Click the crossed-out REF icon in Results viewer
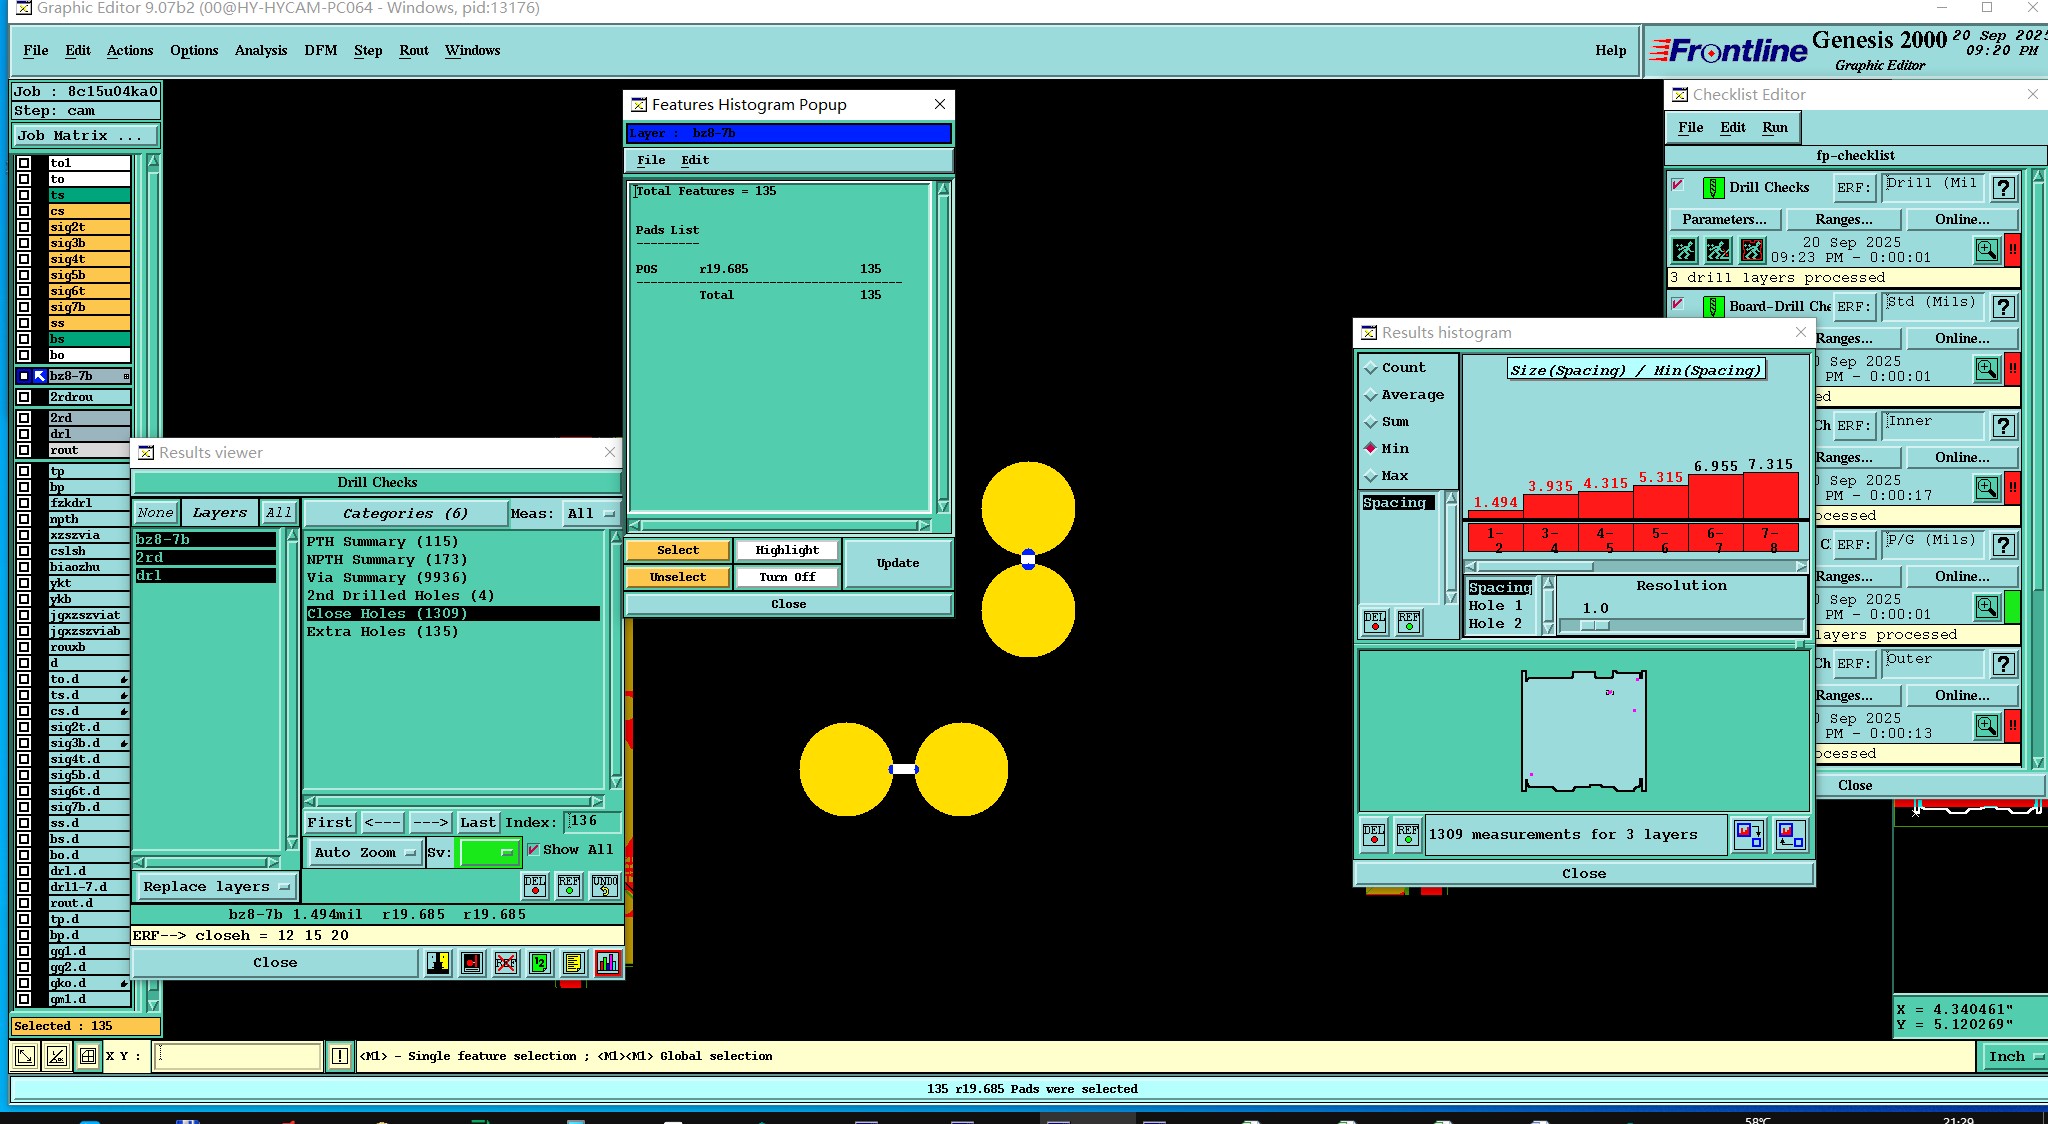Screen dimensions: 2048x1124 506,963
